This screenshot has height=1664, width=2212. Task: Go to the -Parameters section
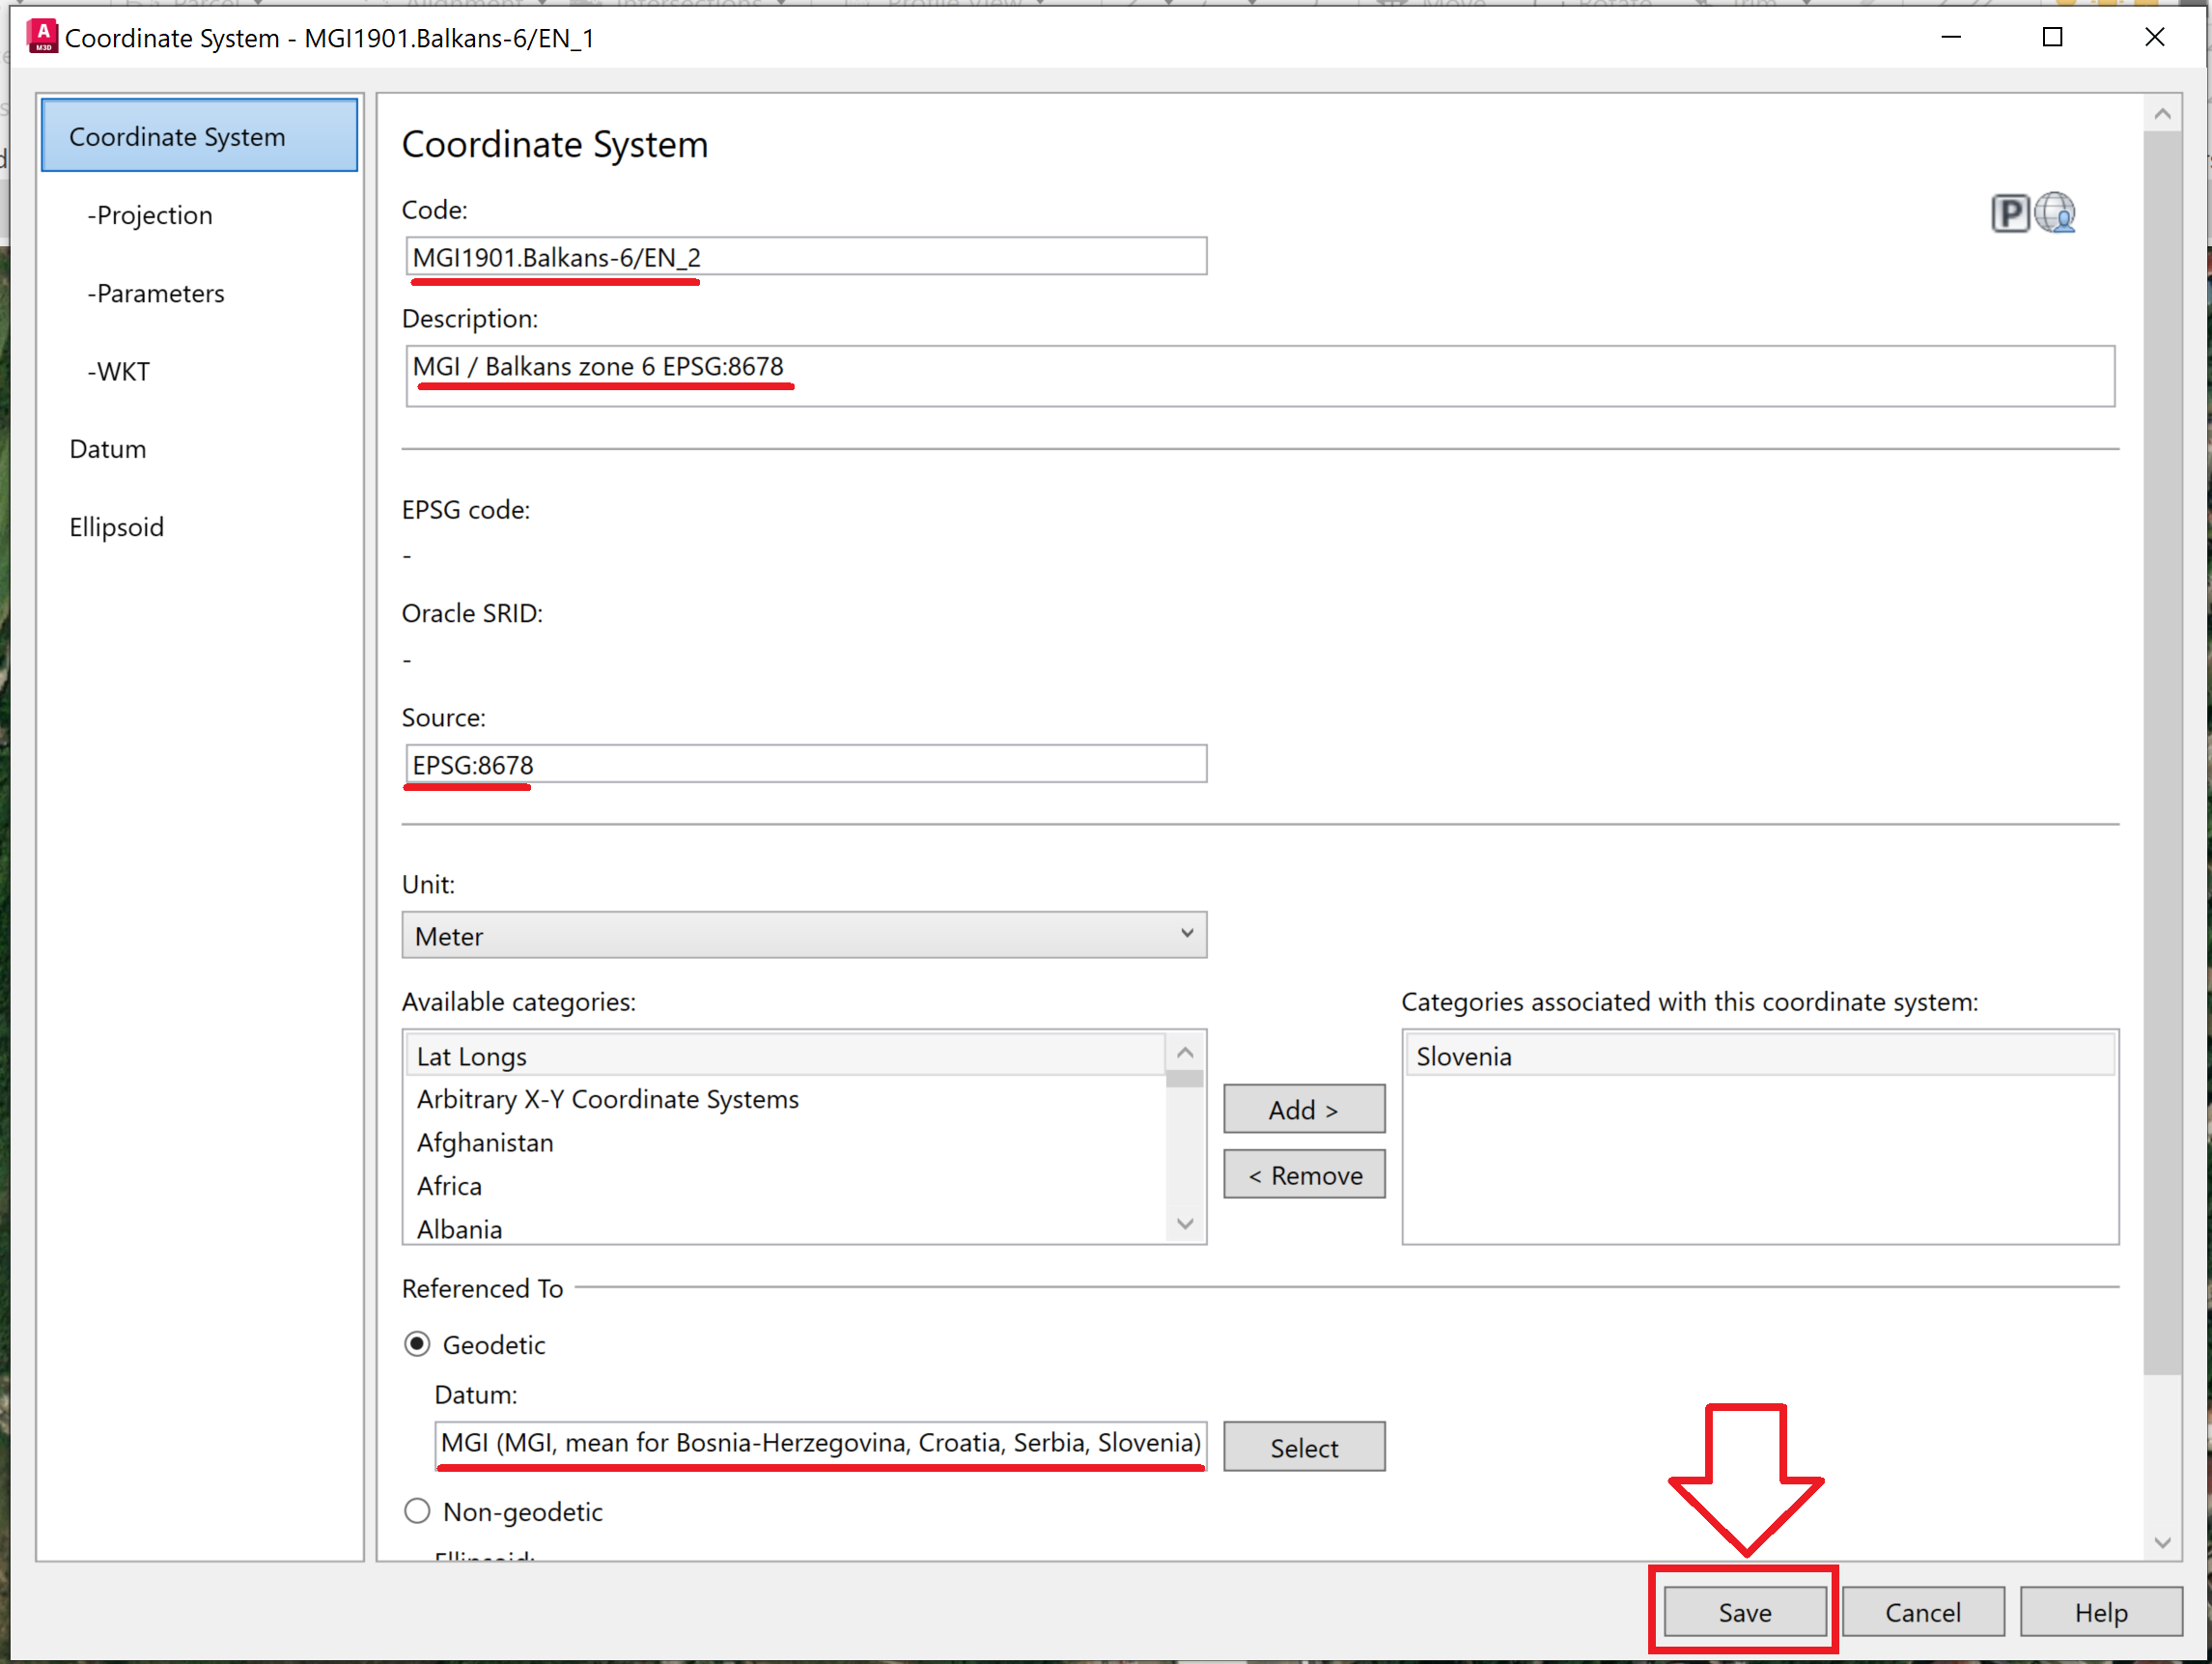click(156, 293)
